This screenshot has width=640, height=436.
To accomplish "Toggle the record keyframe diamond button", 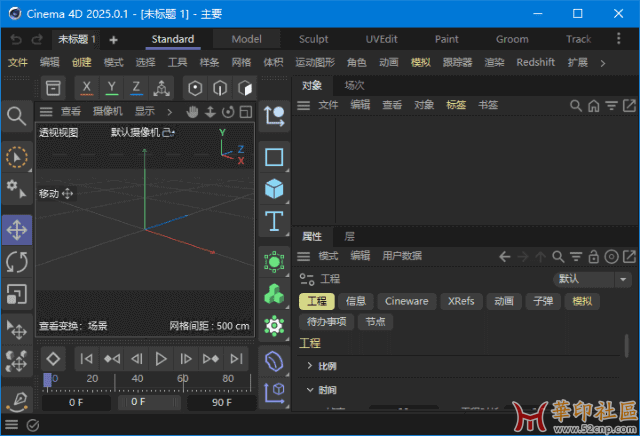I will 53,359.
